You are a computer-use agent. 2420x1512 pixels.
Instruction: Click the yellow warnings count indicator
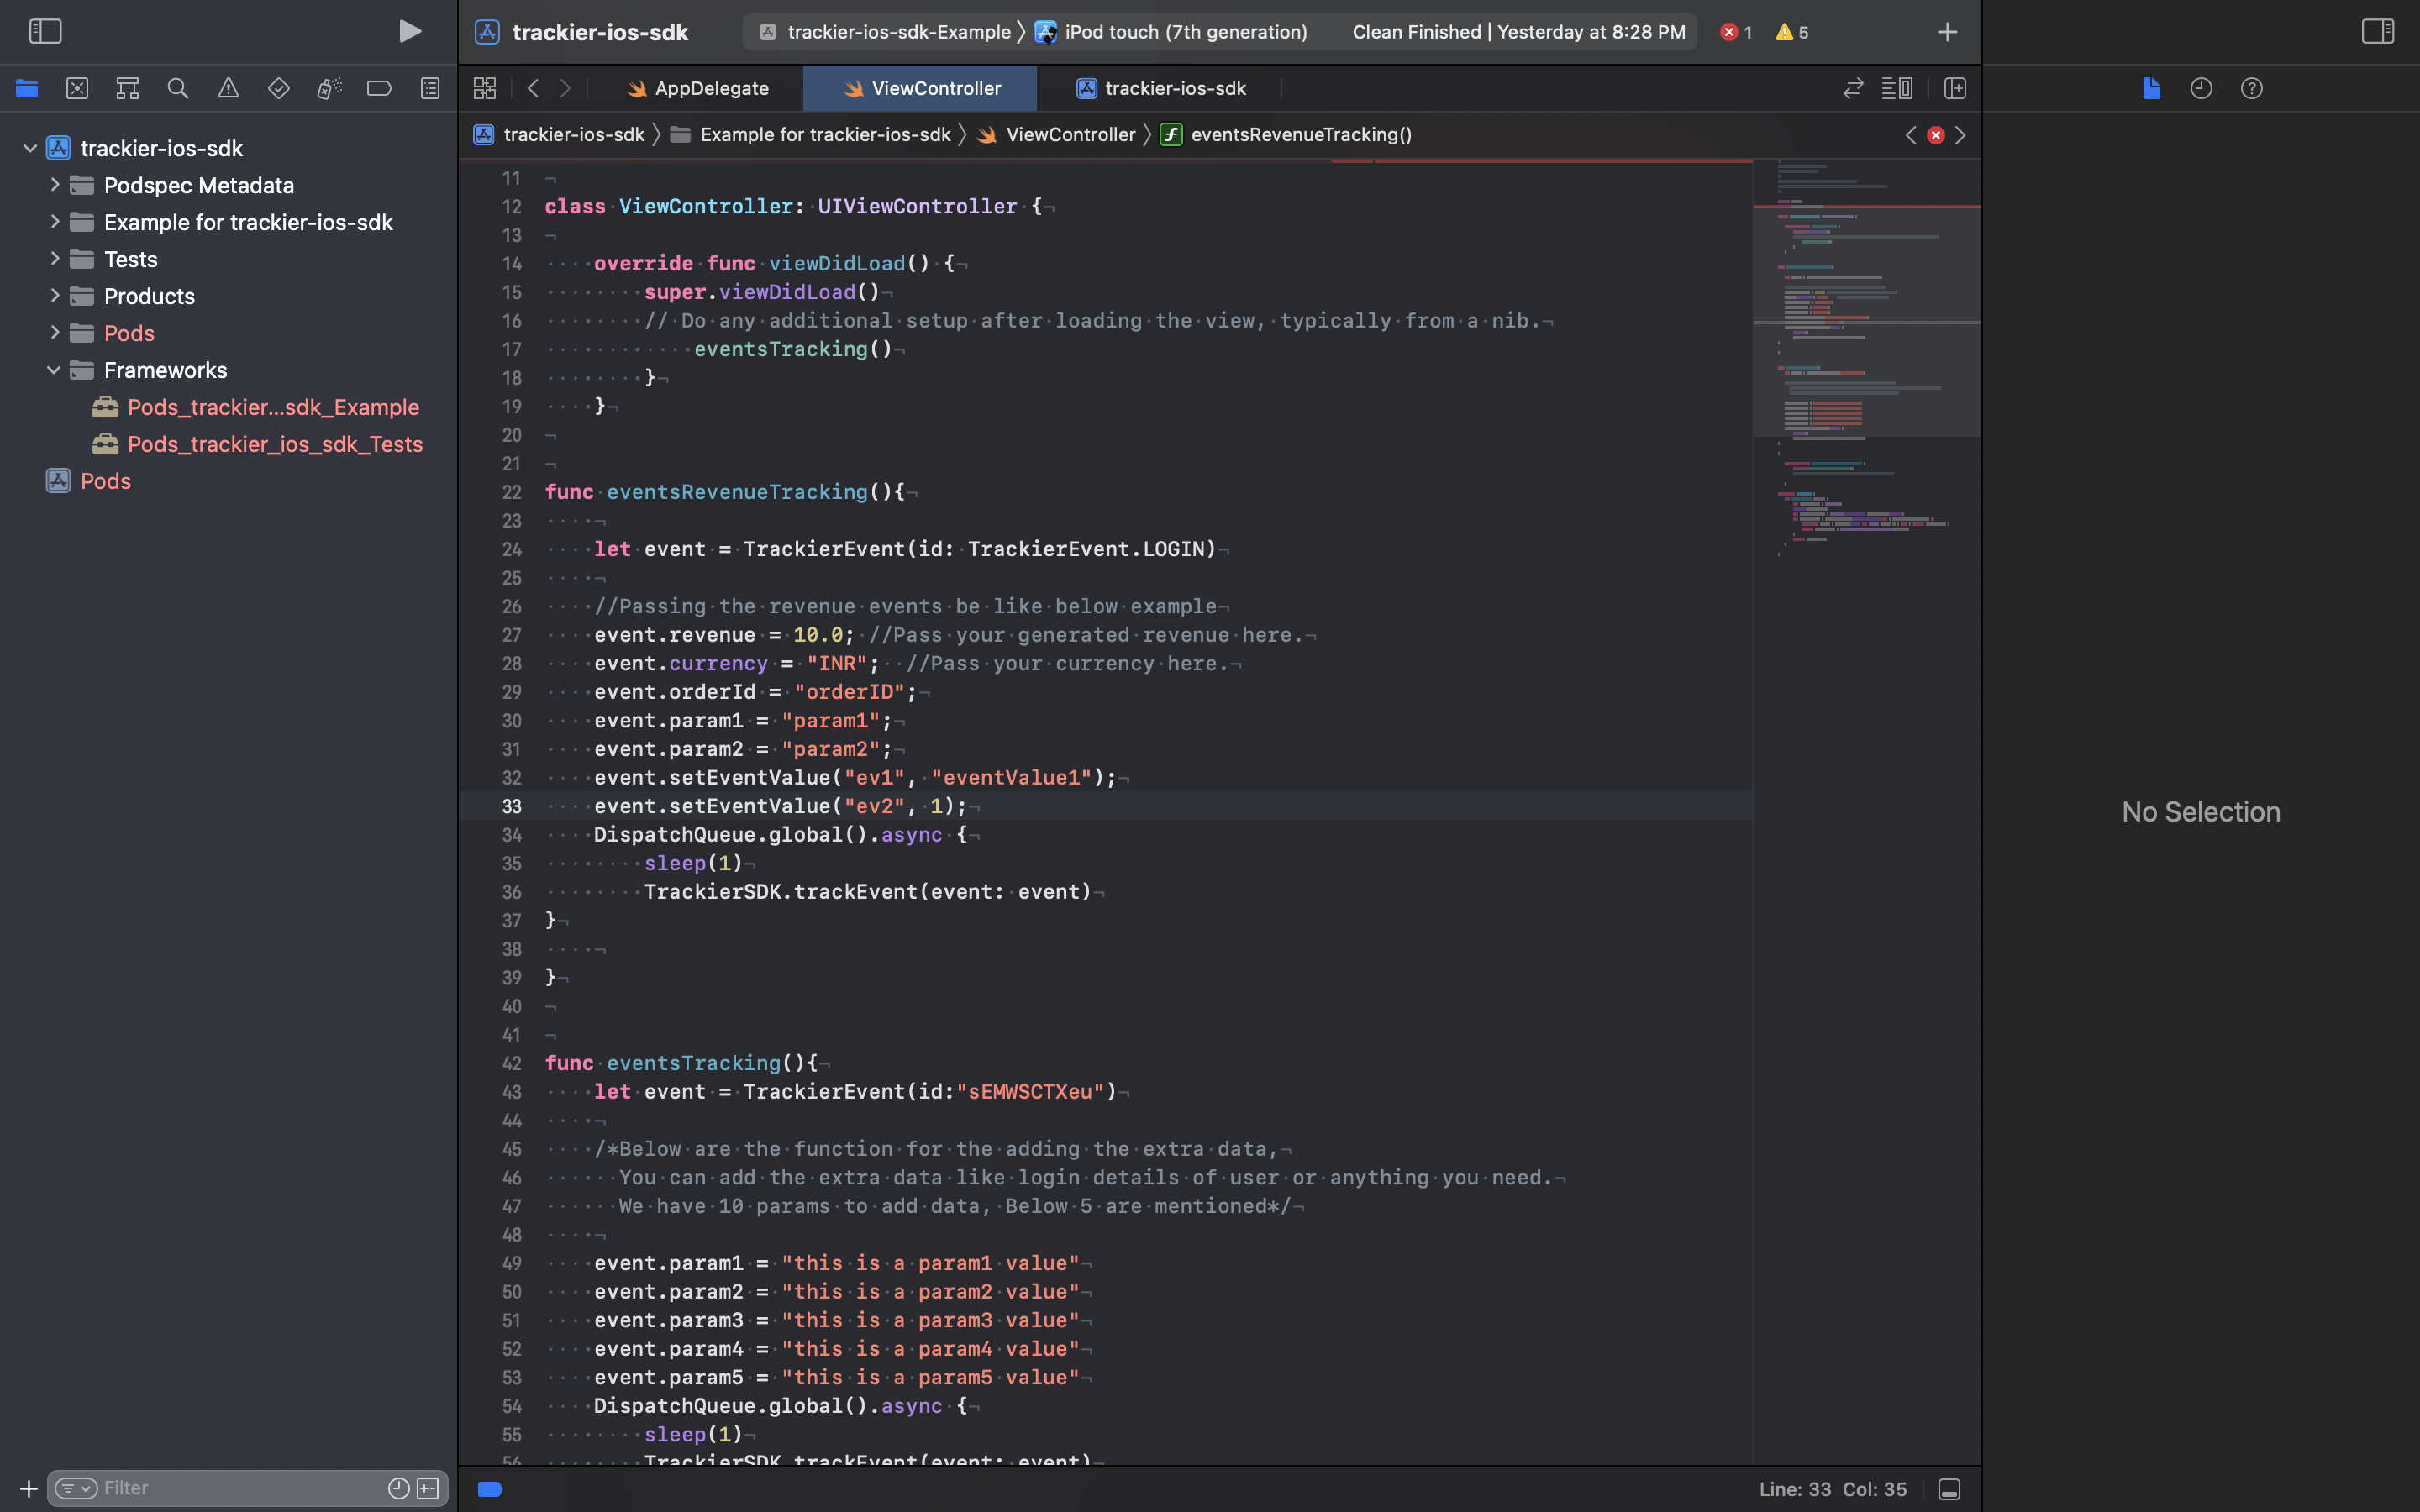[1792, 32]
